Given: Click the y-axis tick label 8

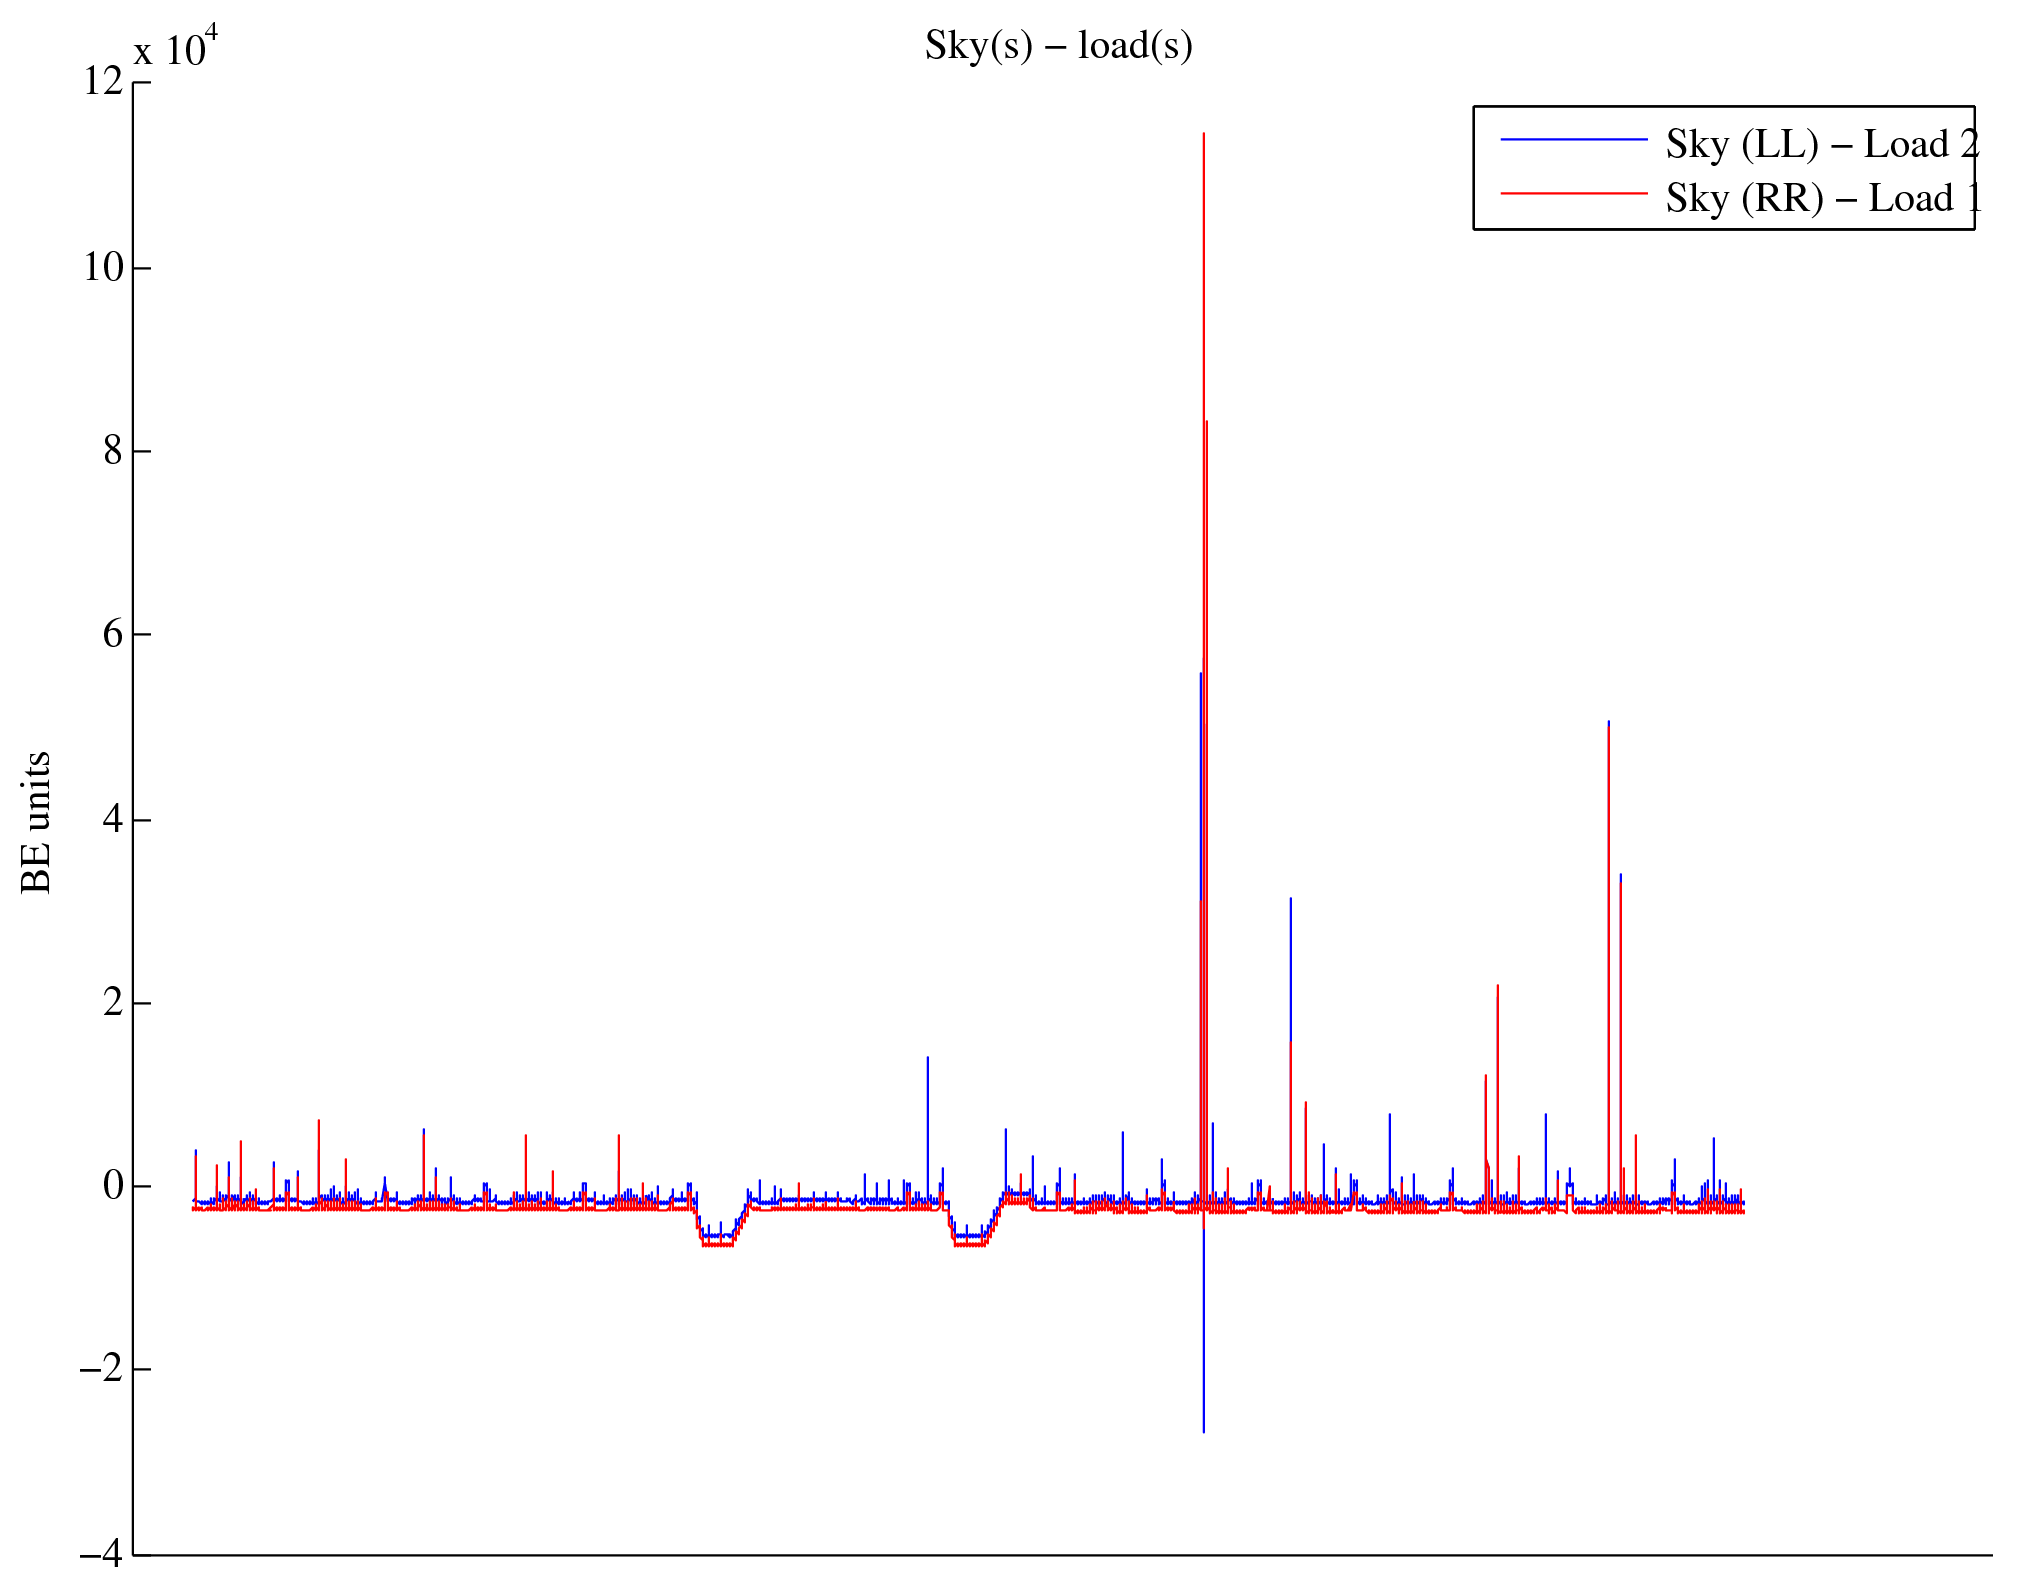Looking at the screenshot, I should coord(112,451).
